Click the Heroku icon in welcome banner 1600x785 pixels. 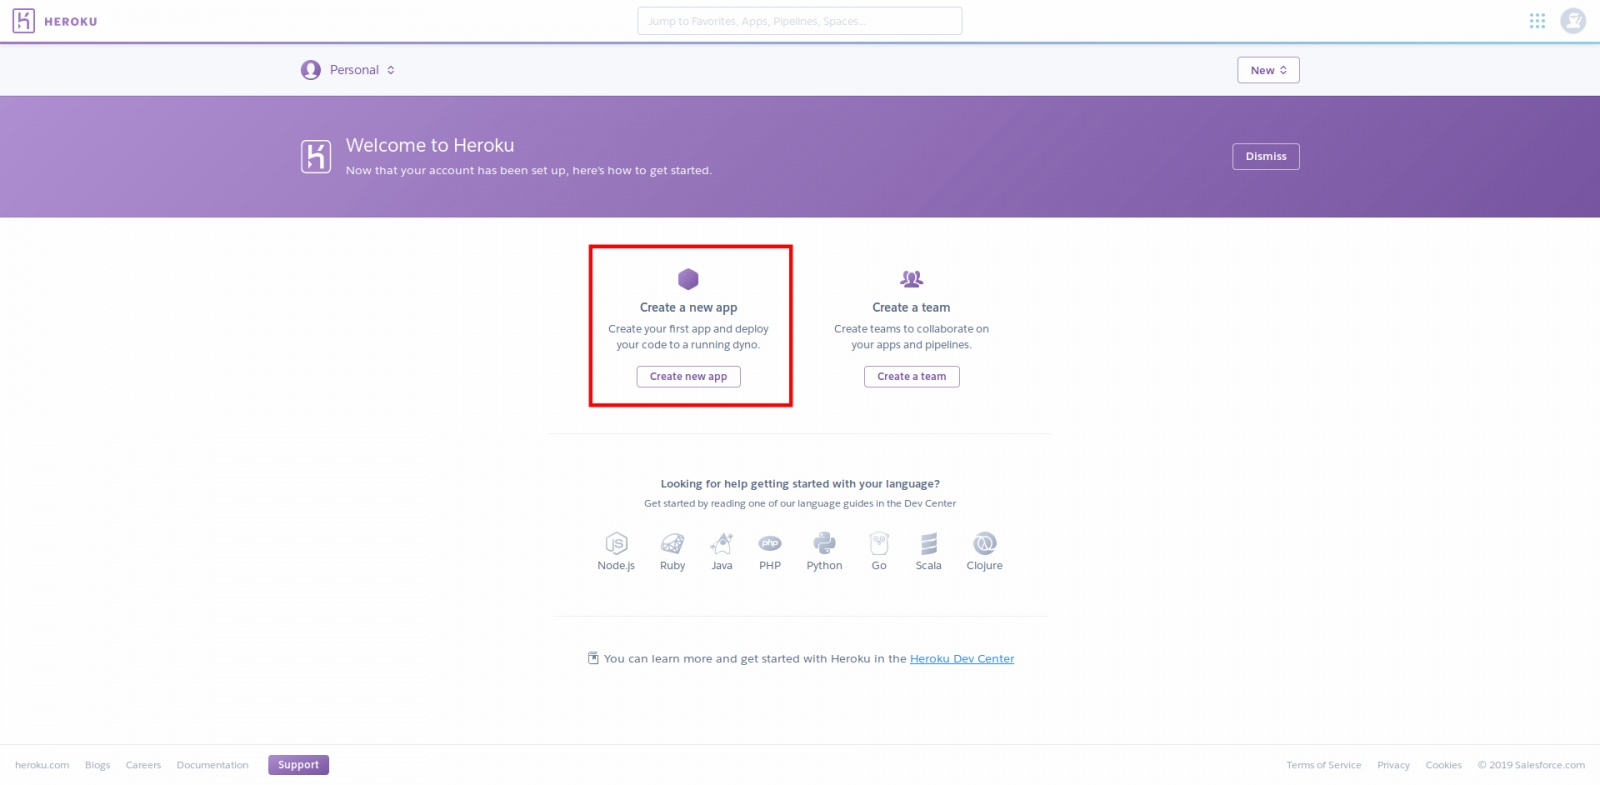click(316, 157)
